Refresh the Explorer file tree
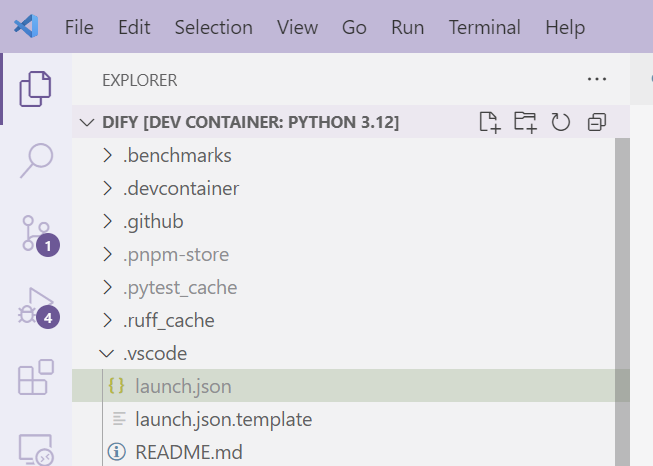The height and width of the screenshot is (466, 653). (561, 122)
